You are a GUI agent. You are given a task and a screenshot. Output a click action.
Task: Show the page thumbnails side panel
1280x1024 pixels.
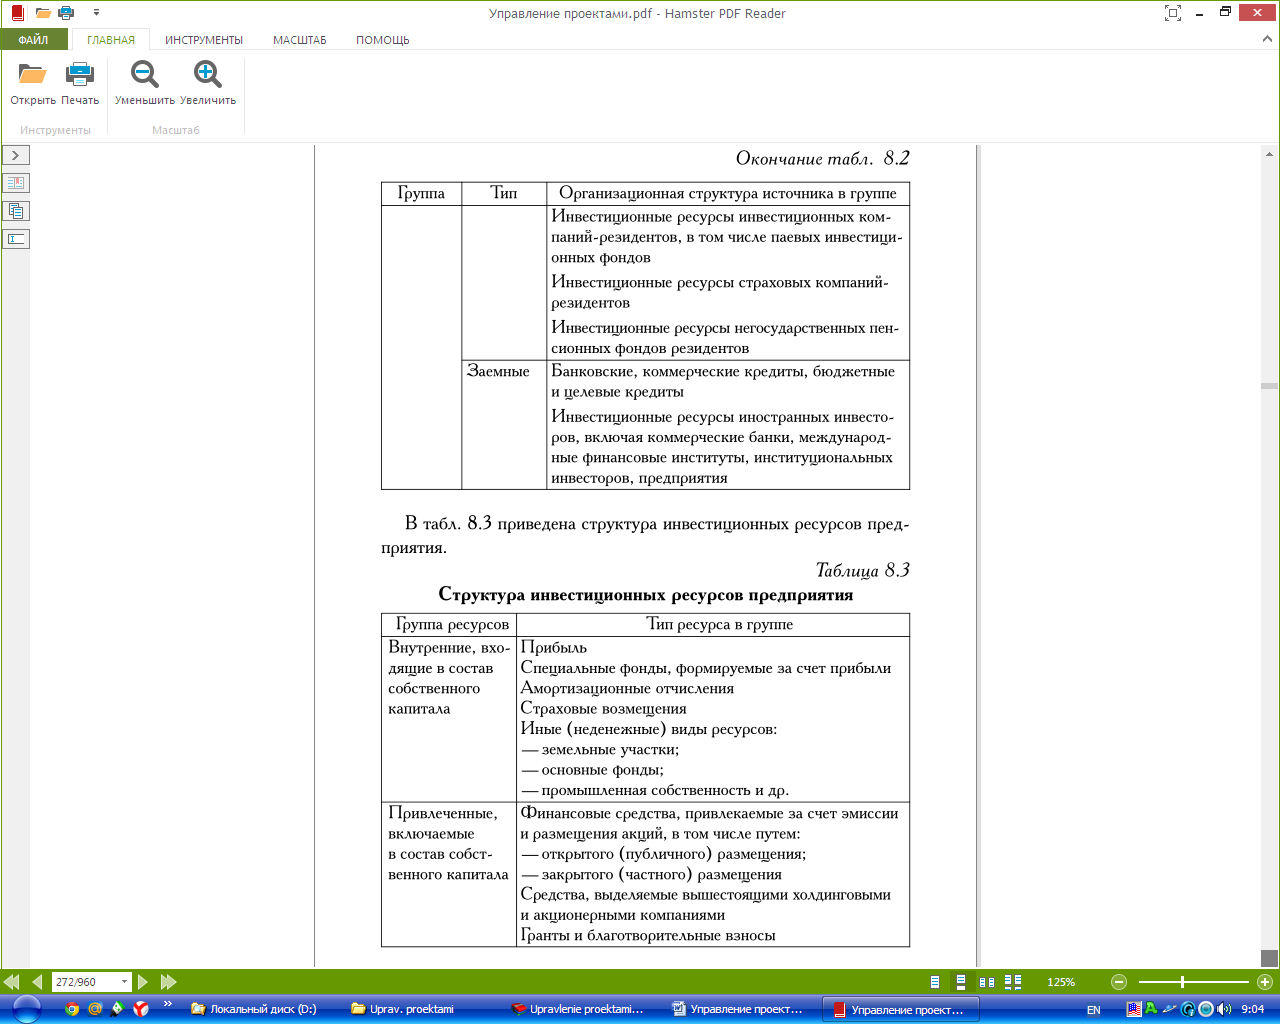[16, 211]
